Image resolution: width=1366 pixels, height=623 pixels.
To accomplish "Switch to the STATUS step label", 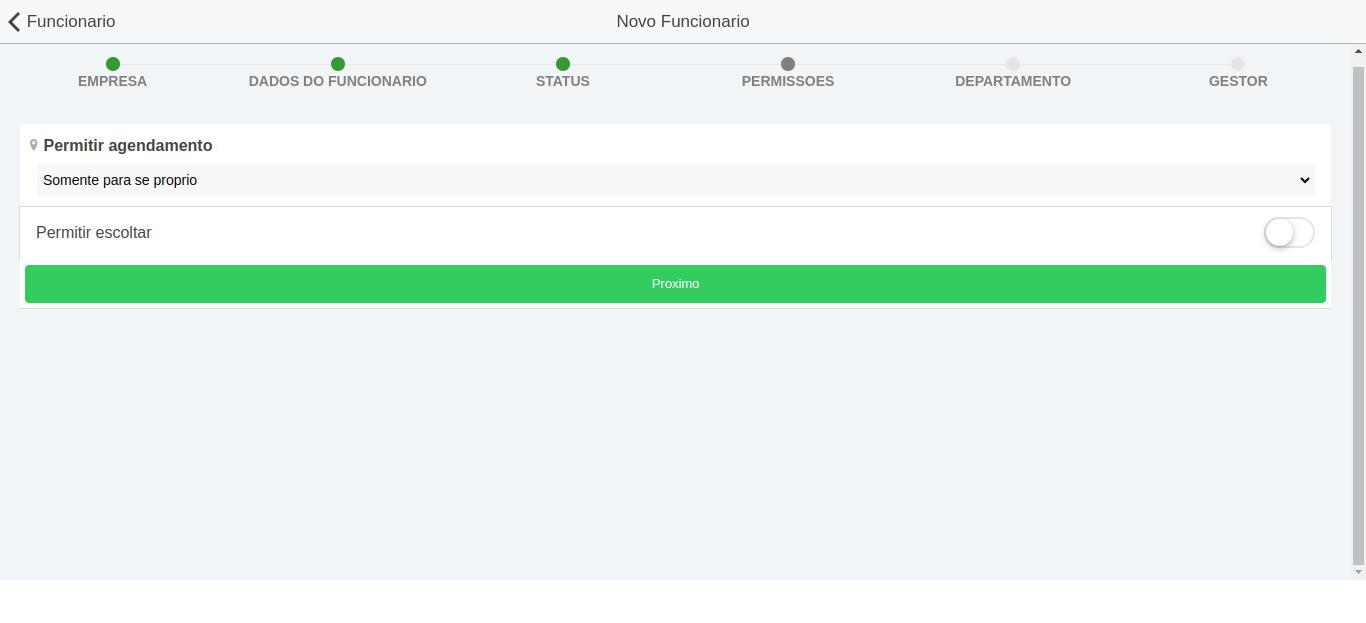I will click(563, 82).
